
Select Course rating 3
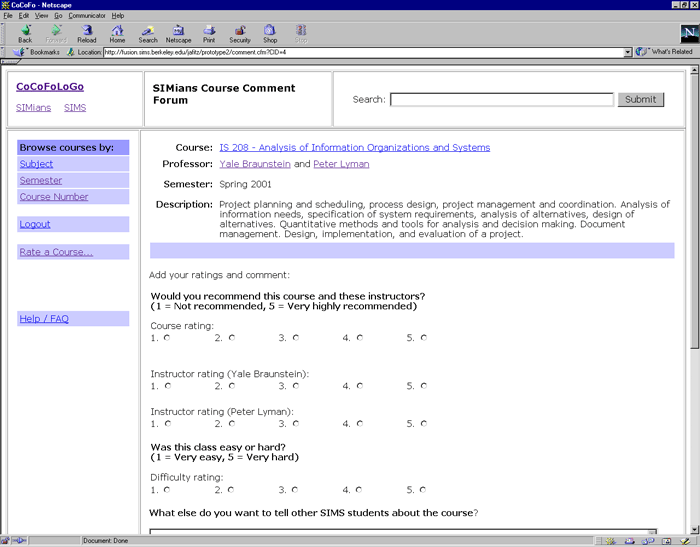(296, 338)
